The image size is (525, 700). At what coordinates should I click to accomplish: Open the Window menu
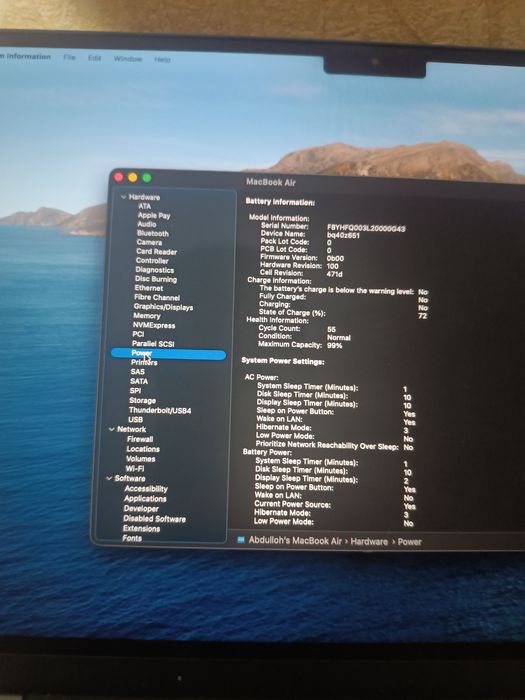(128, 59)
